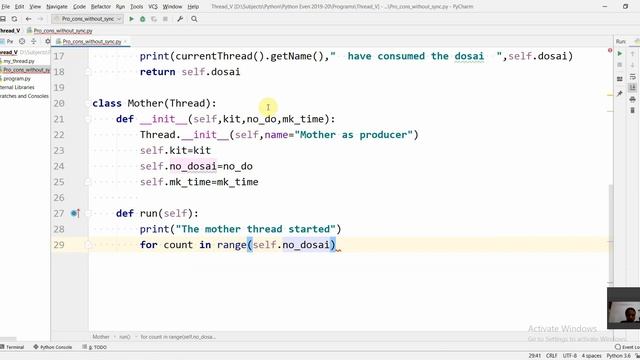Click the up stack trace arrow in Run panel

633,53
